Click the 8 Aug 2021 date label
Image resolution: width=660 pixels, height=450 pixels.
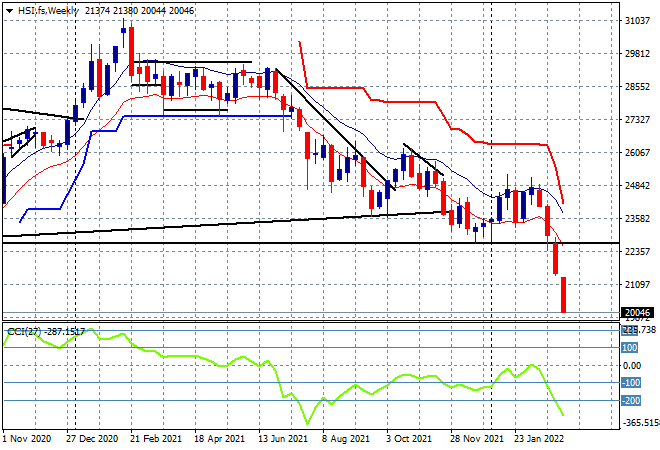point(346,439)
